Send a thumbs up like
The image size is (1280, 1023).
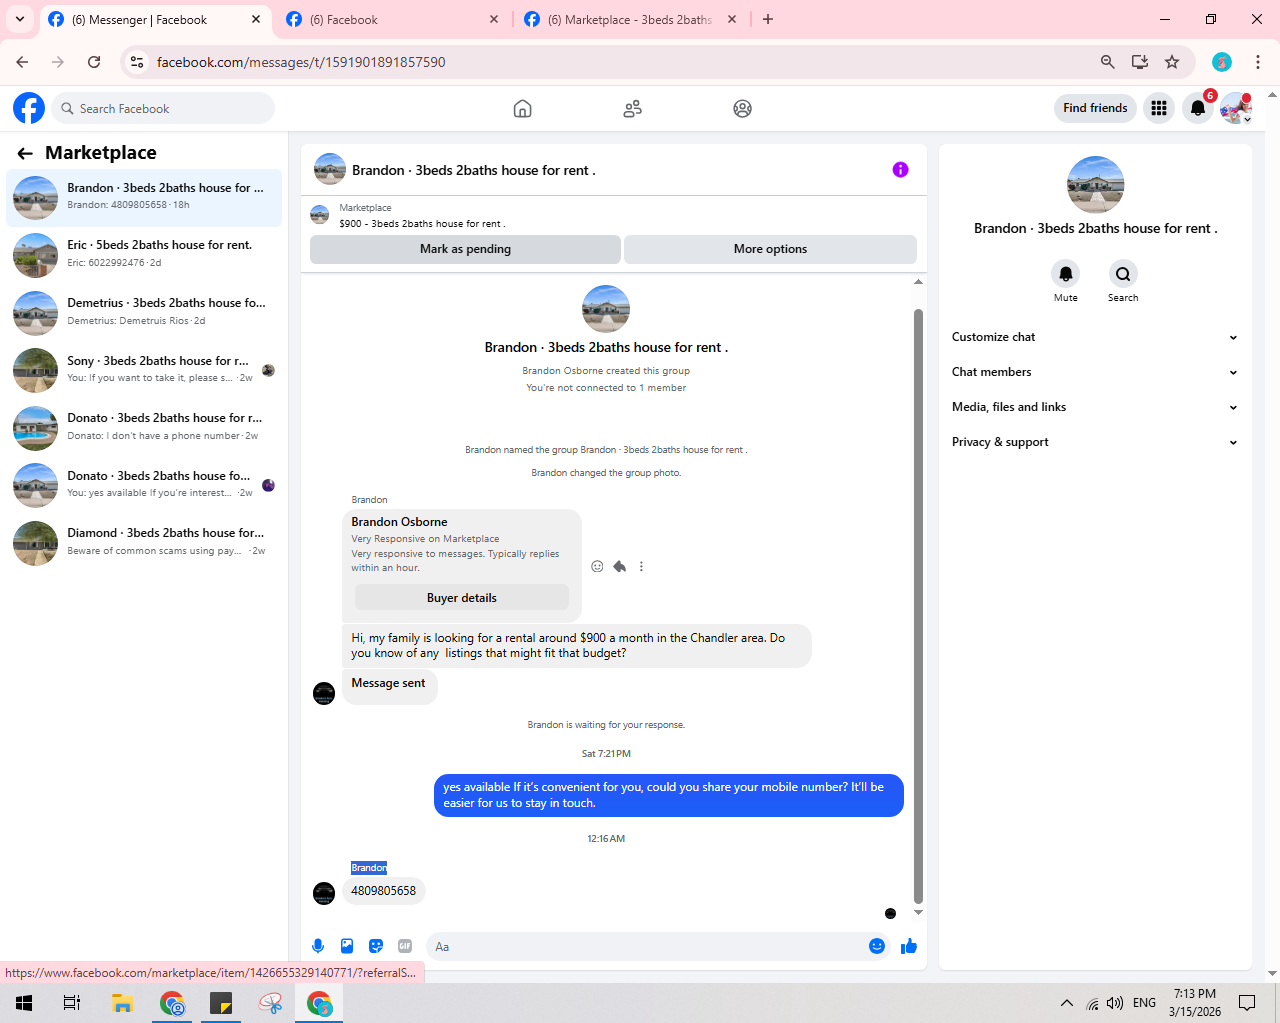(909, 946)
